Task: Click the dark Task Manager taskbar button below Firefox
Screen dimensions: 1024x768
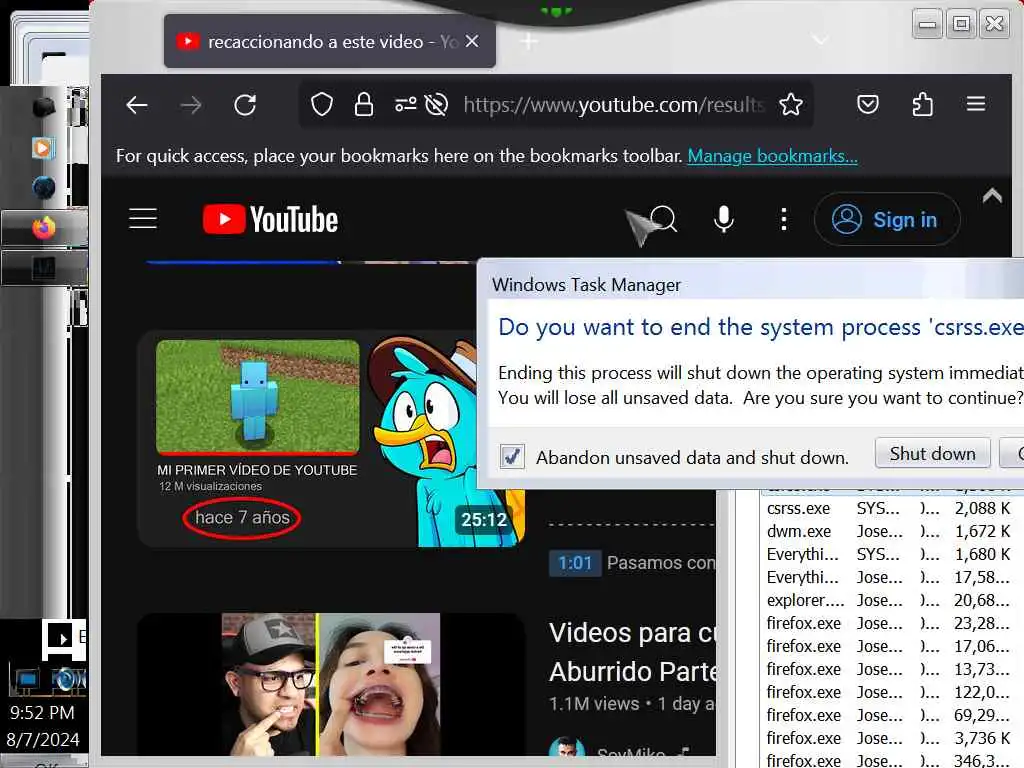Action: tap(44, 268)
